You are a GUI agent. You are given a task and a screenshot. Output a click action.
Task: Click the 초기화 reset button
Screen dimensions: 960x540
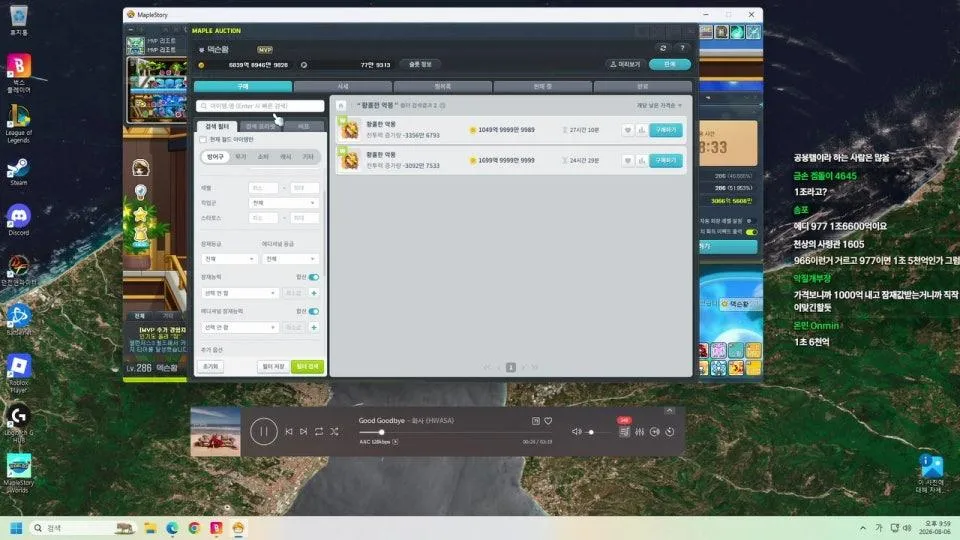pos(211,366)
